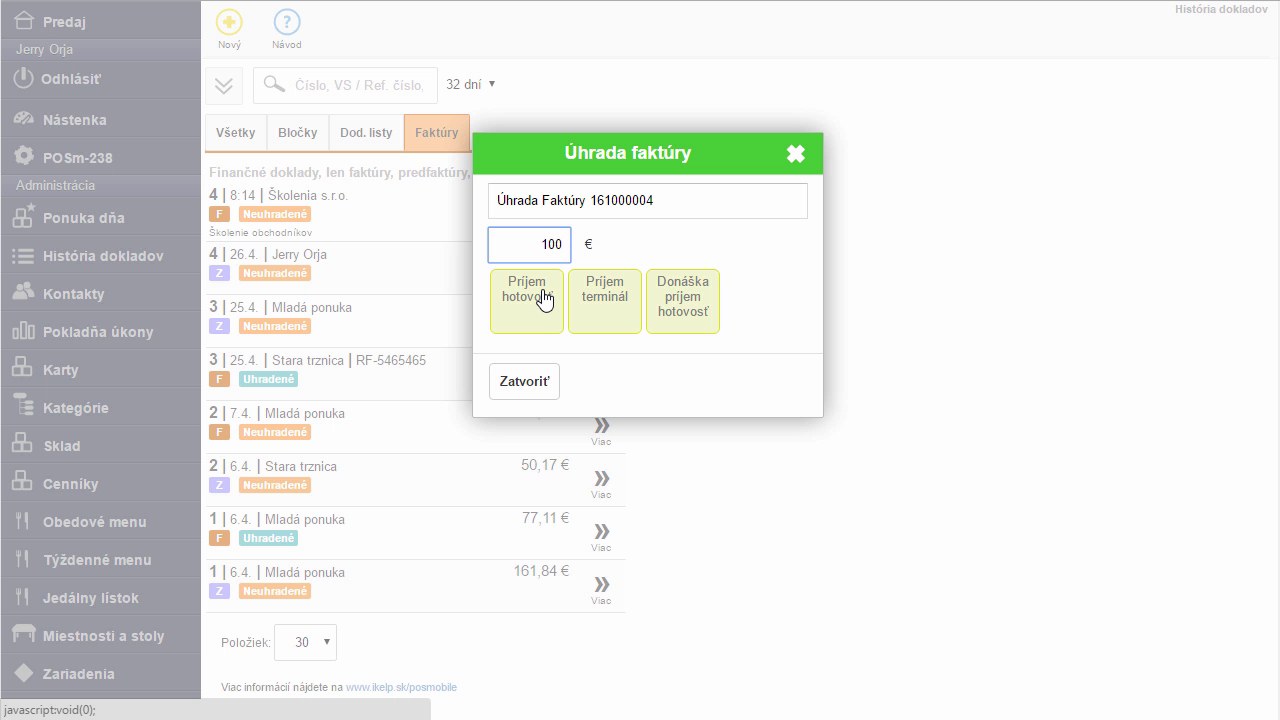This screenshot has width=1280, height=720.
Task: Click the 161,84 € amount
Action: coord(541,571)
